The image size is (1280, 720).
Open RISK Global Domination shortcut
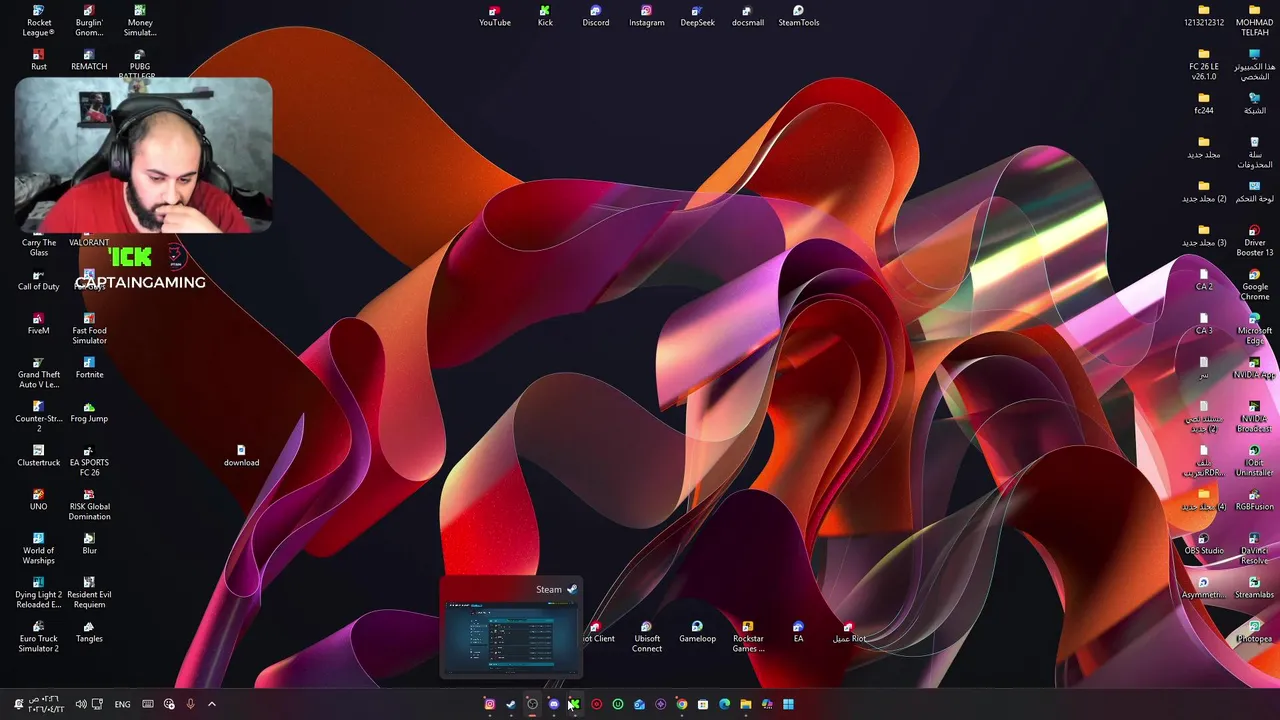point(89,504)
